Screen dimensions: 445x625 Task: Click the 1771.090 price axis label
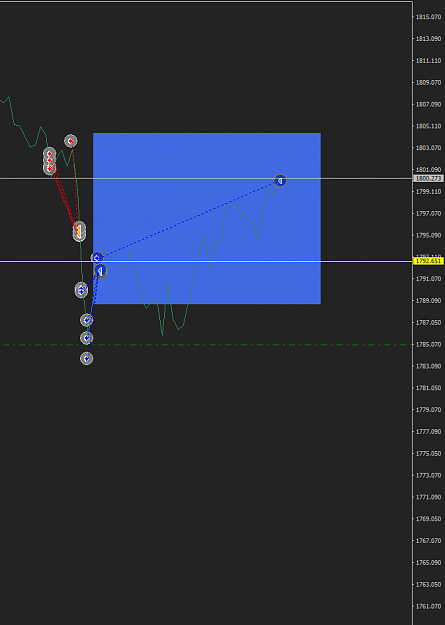pyautogui.click(x=429, y=497)
